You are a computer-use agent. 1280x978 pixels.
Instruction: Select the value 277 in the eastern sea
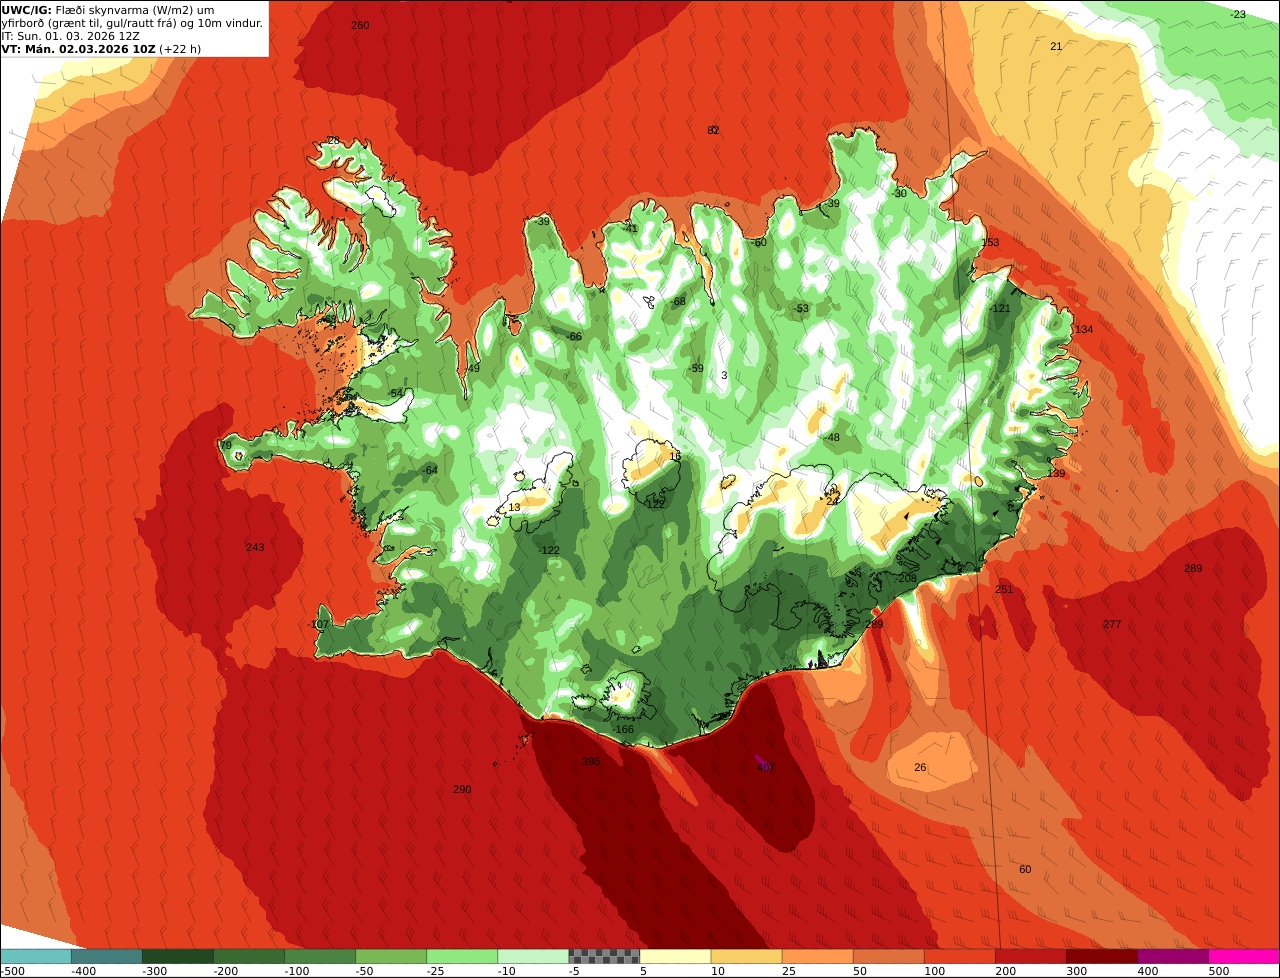1112,624
